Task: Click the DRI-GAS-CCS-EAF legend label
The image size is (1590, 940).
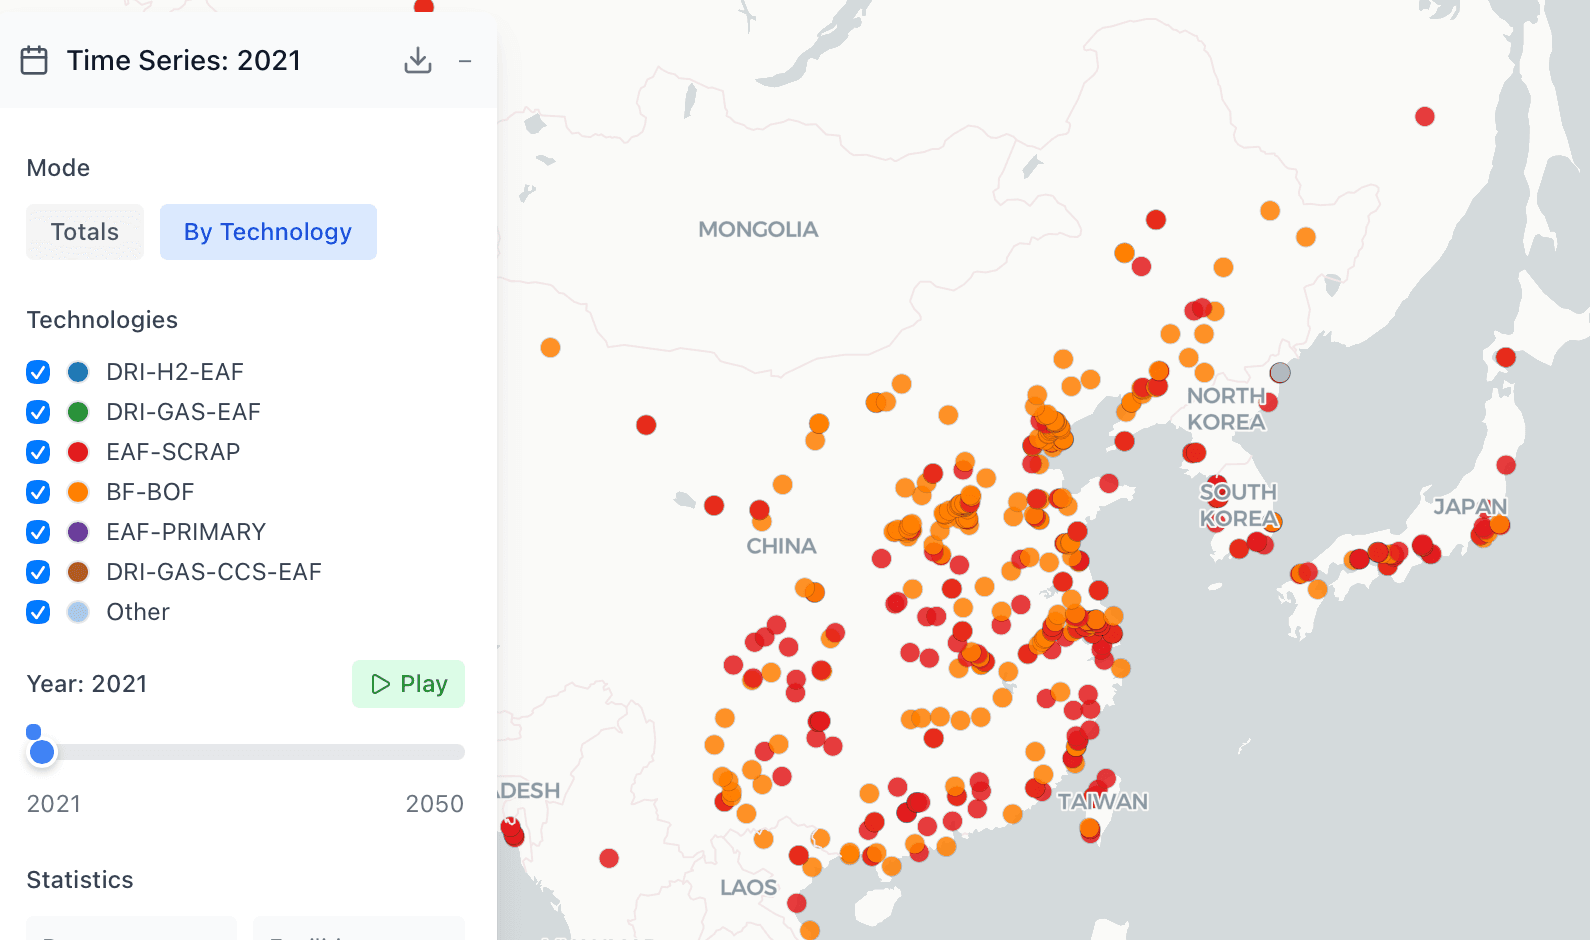Action: pos(214,572)
